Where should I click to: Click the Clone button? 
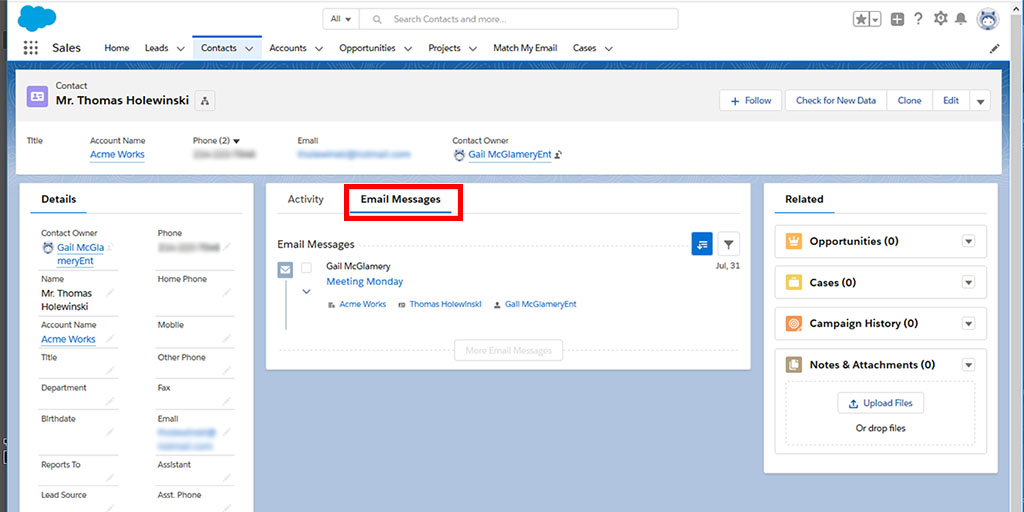point(910,101)
